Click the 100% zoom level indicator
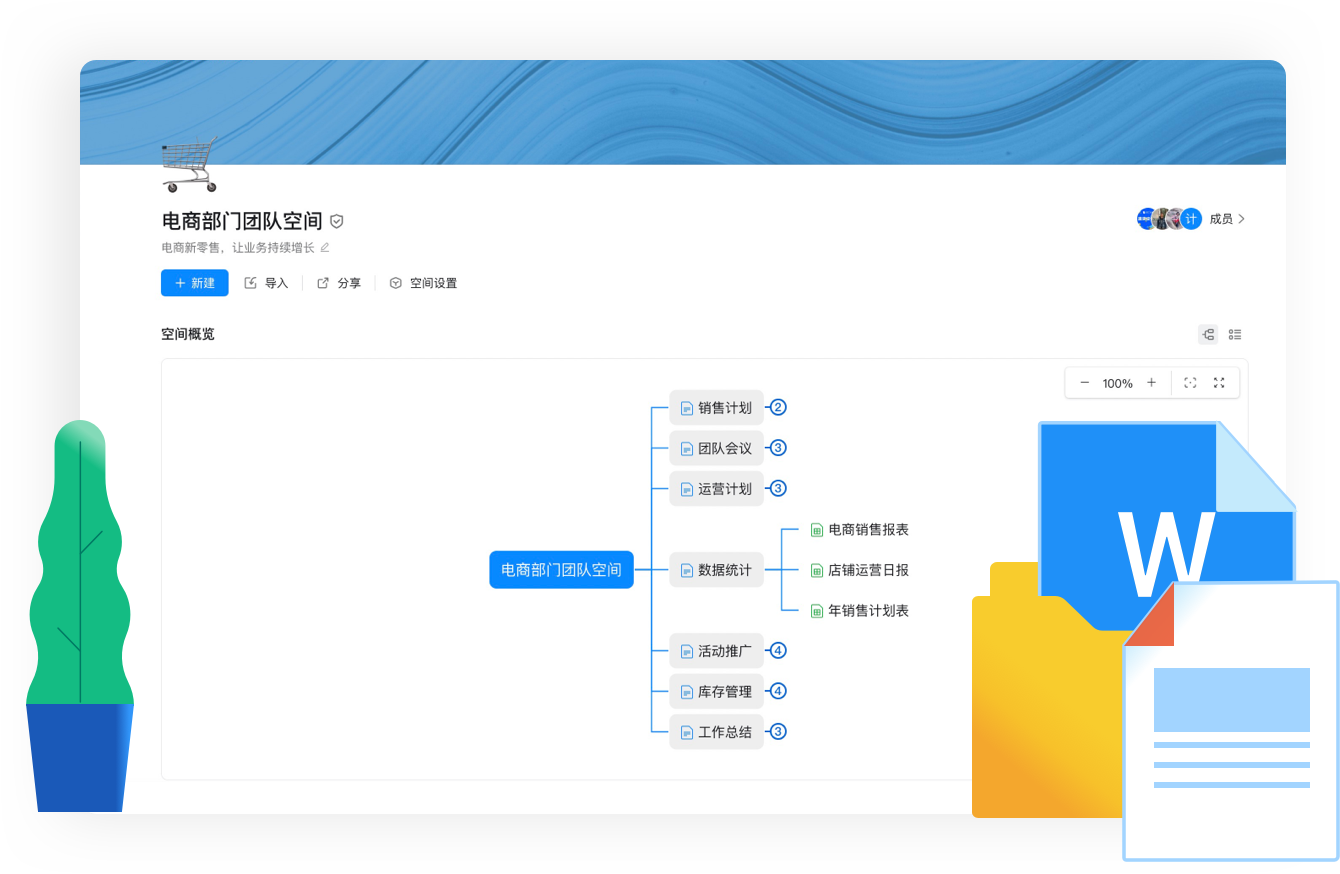The width and height of the screenshot is (1340, 874). (x=1117, y=383)
